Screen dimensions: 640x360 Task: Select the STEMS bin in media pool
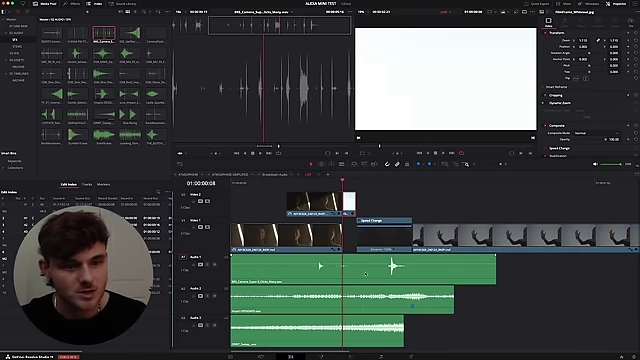point(17,47)
